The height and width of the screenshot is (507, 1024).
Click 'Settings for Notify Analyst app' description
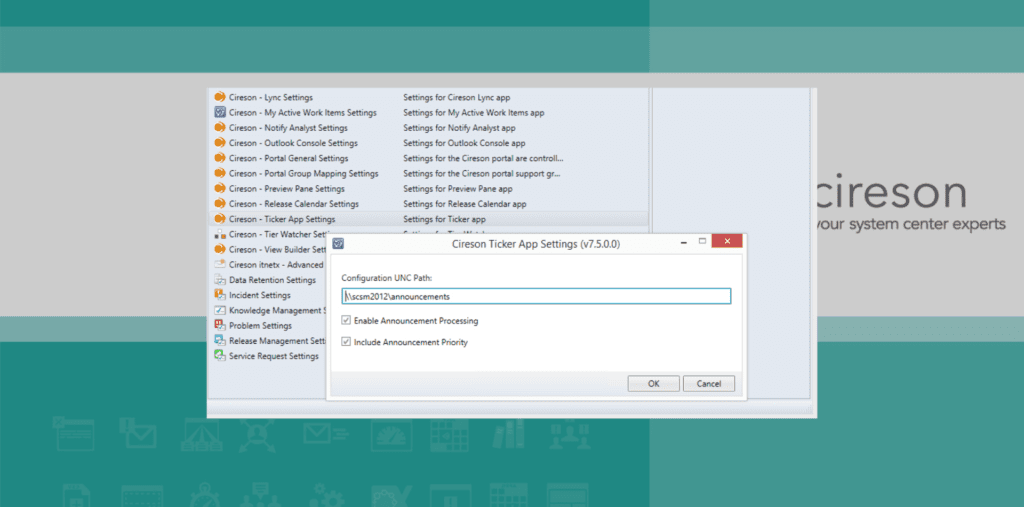459,127
